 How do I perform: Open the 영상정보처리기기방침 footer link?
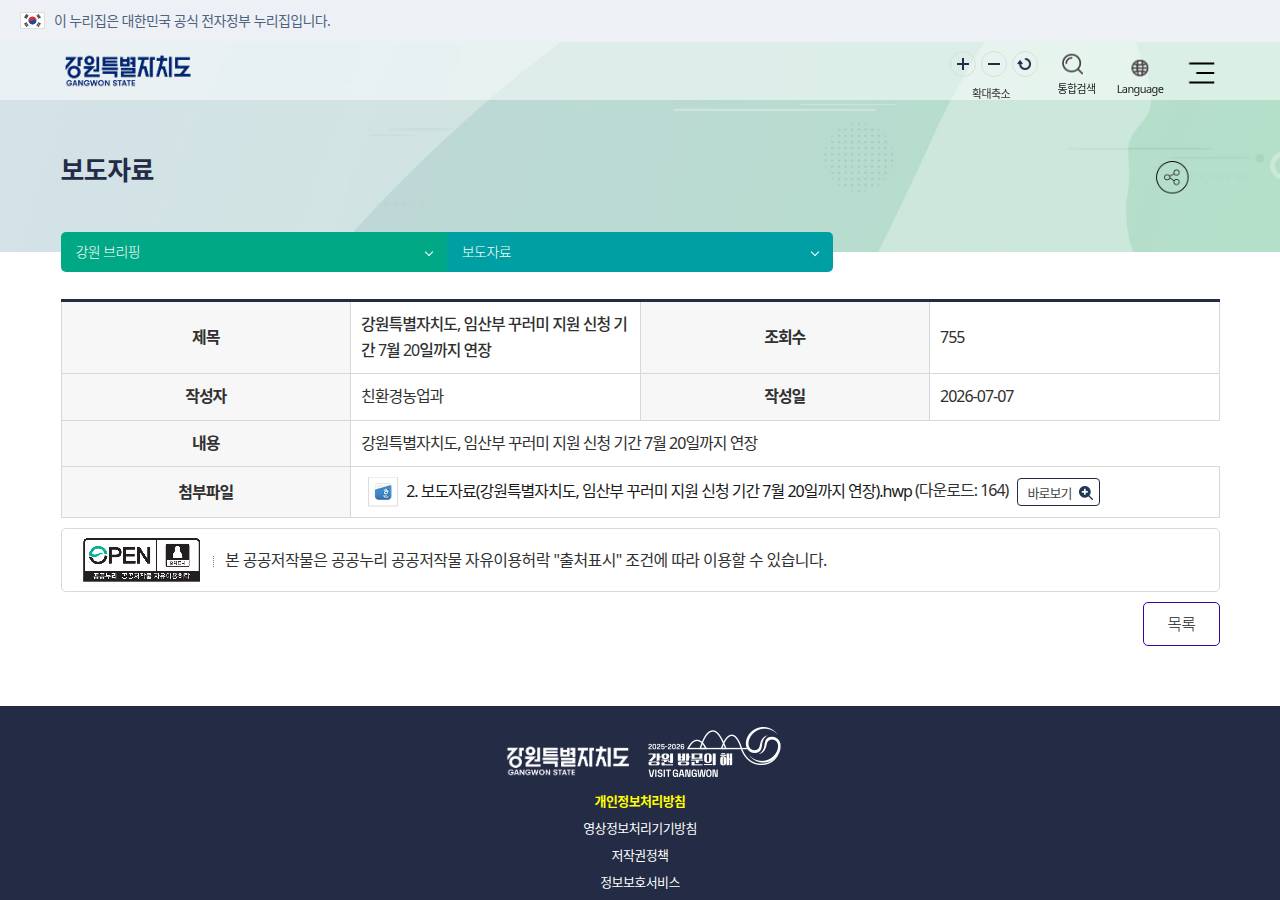640,828
